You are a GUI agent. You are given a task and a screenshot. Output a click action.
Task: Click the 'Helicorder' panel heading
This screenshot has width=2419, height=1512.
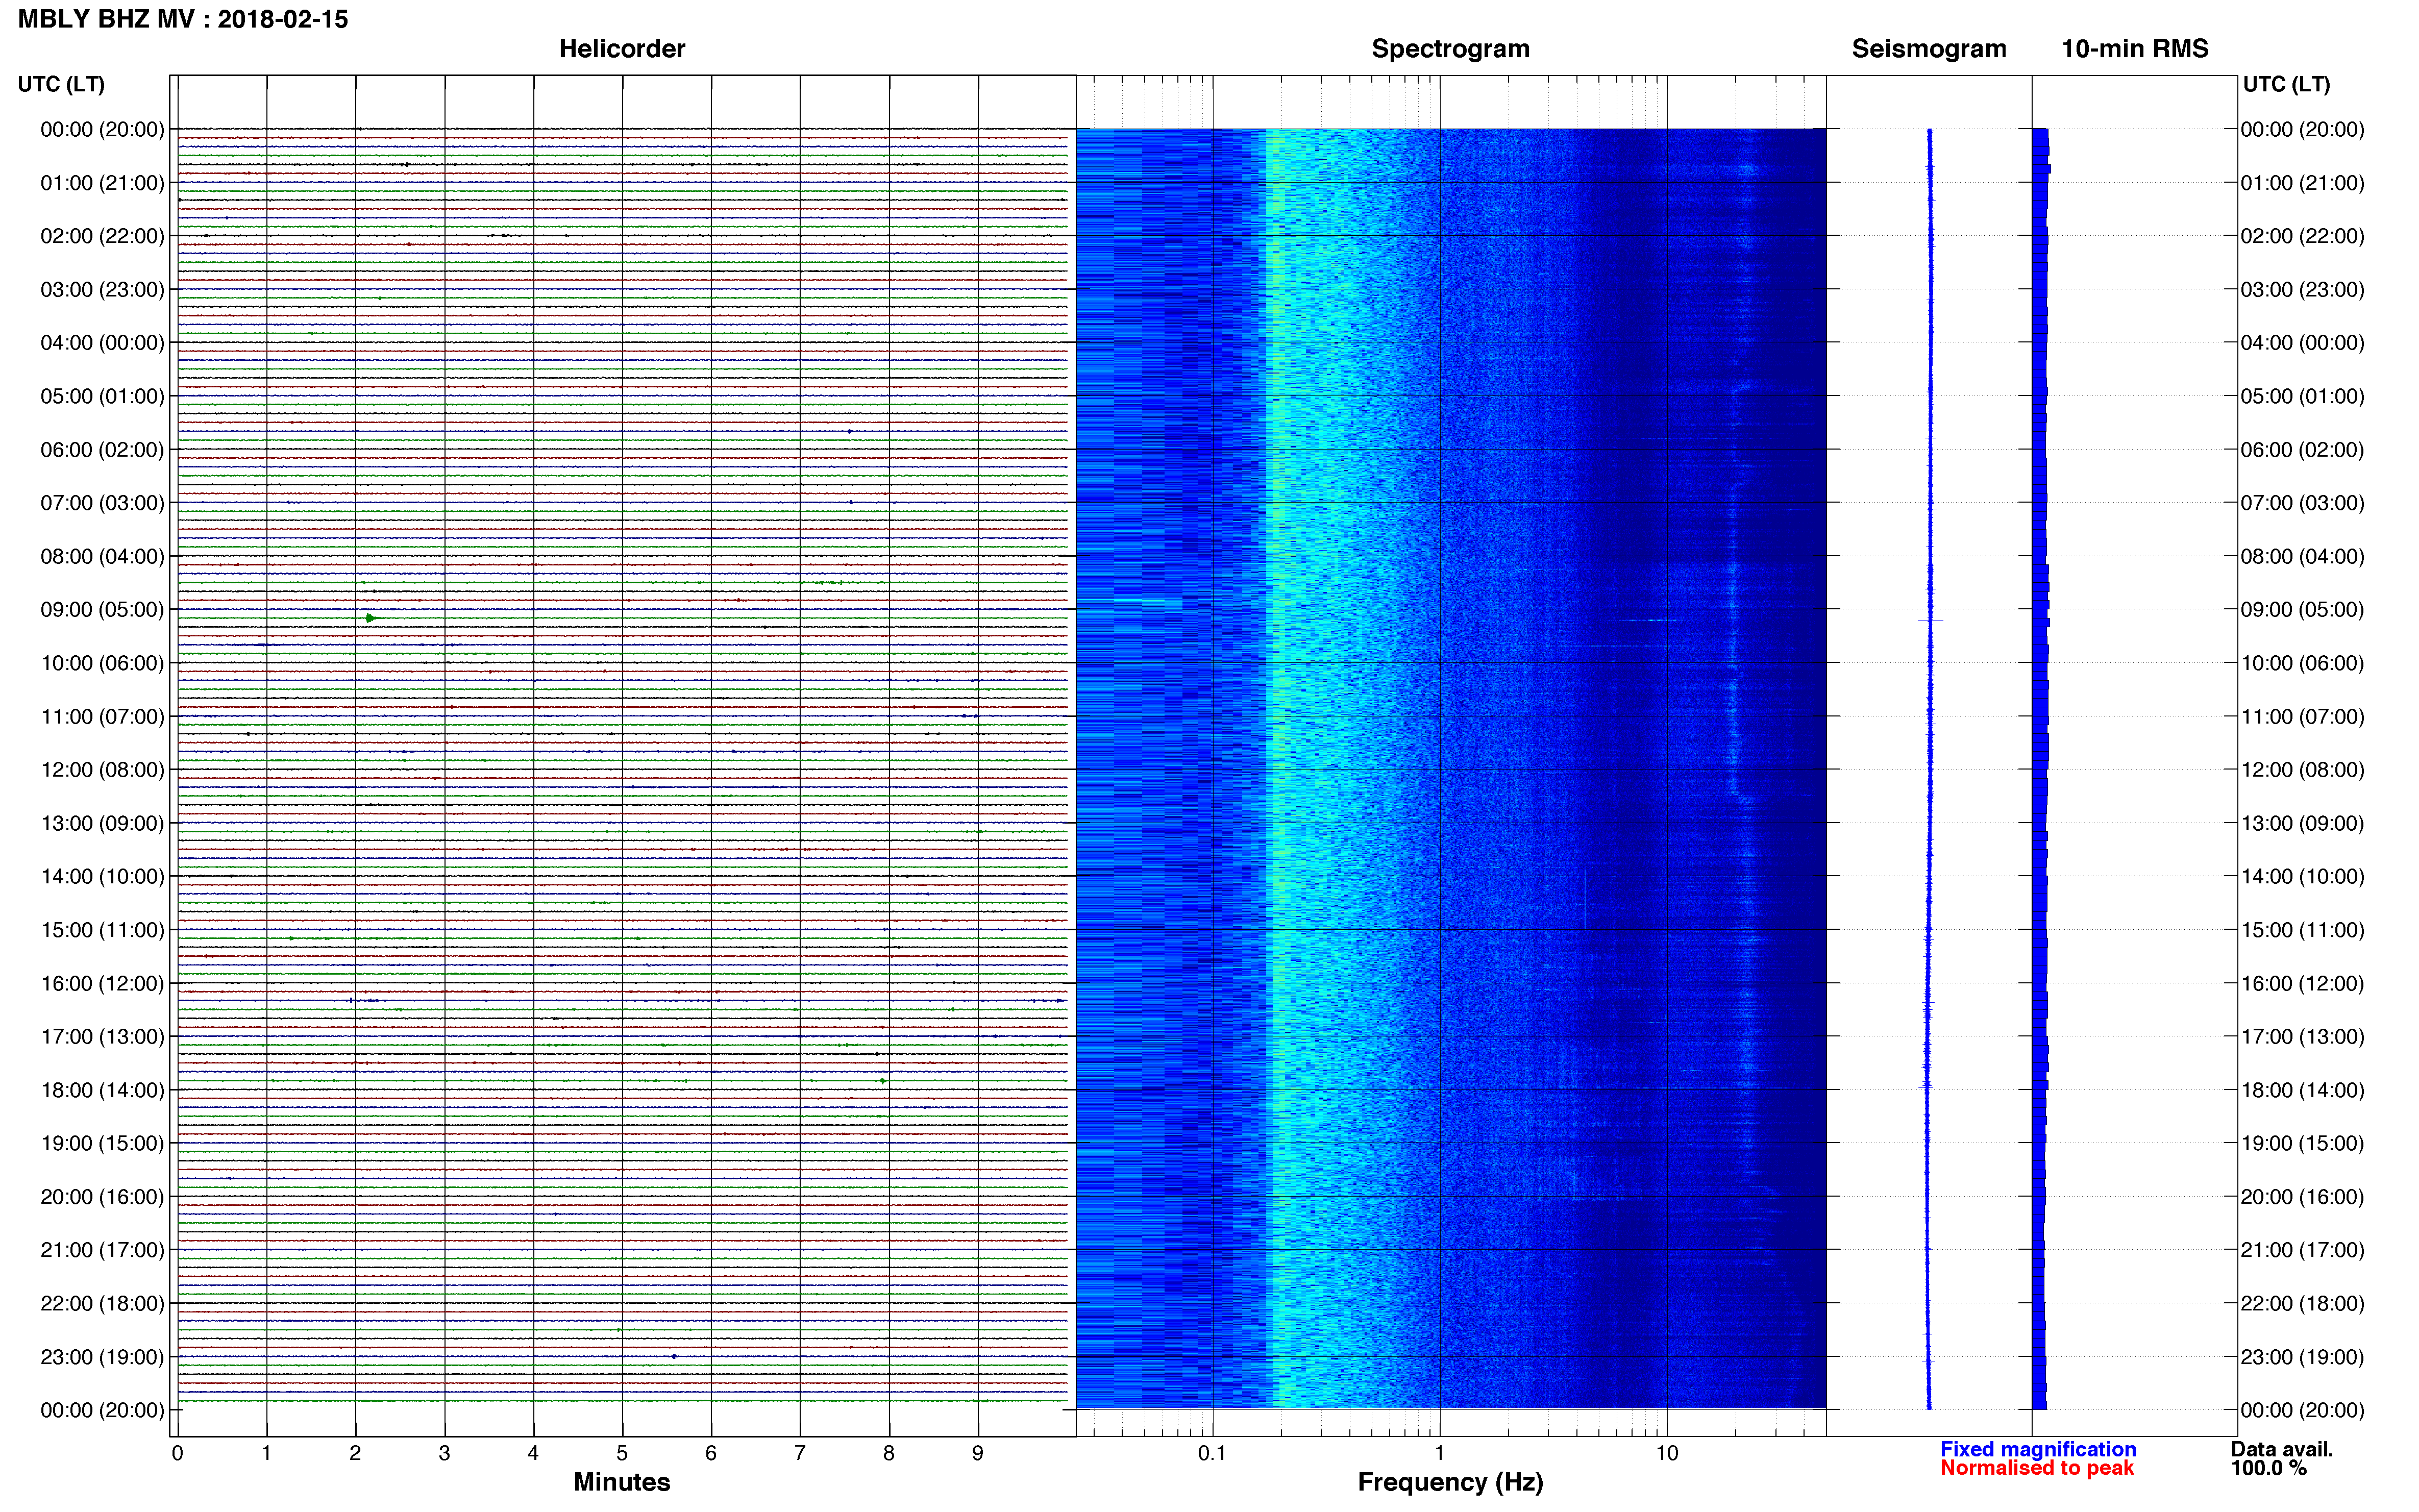622,49
